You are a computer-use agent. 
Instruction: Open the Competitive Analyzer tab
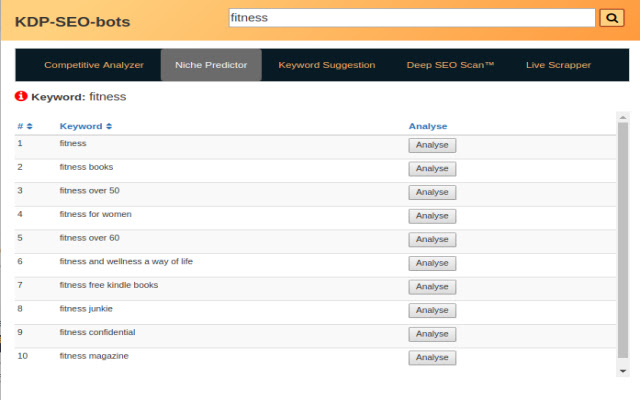(94, 65)
